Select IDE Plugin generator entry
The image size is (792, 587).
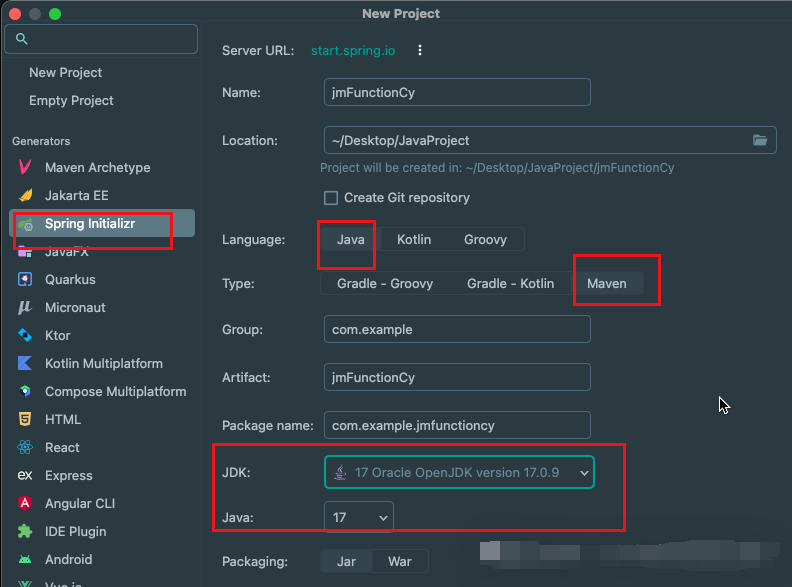(x=75, y=531)
